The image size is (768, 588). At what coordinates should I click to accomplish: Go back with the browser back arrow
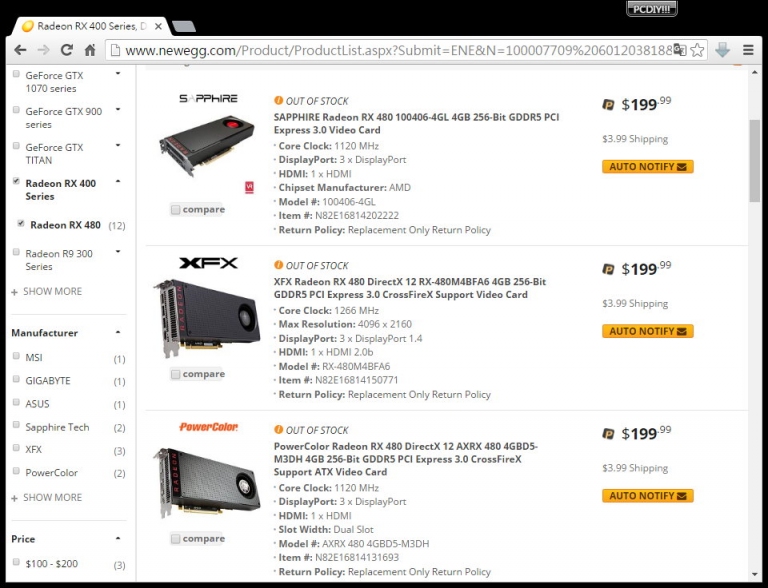[x=20, y=50]
